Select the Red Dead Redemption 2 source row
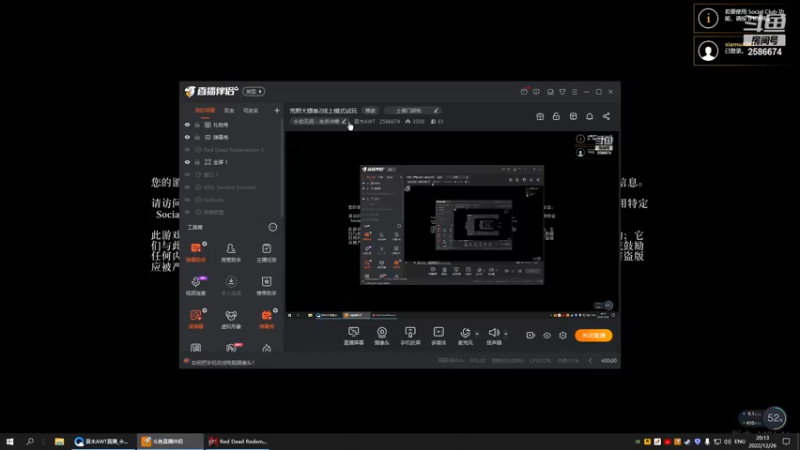 (x=232, y=150)
